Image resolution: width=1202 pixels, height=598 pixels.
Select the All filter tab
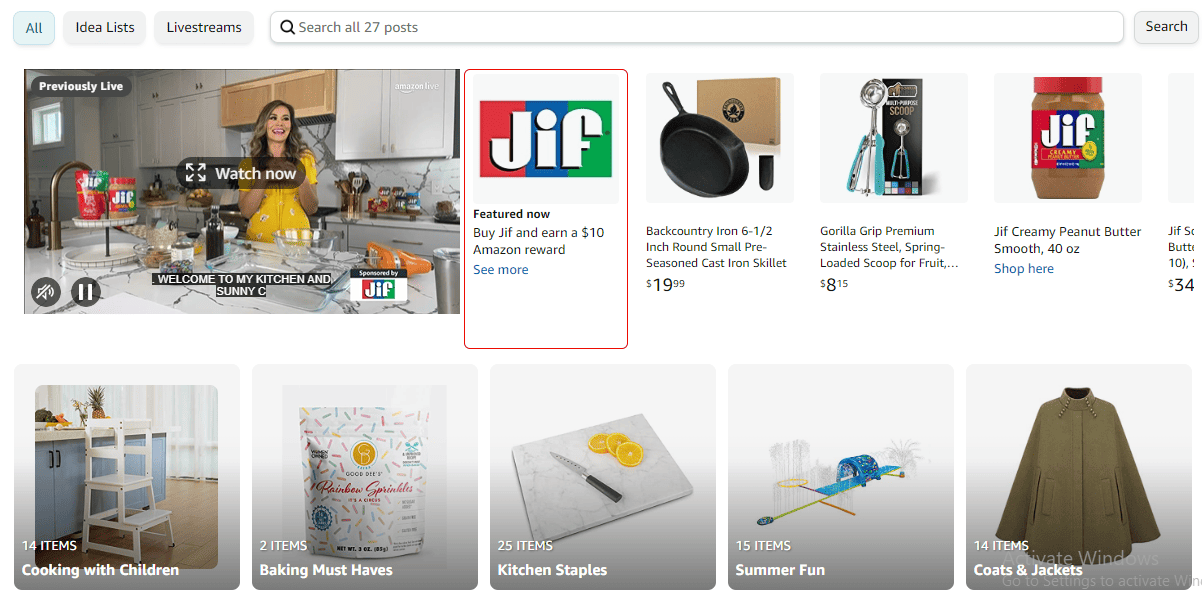pos(34,28)
